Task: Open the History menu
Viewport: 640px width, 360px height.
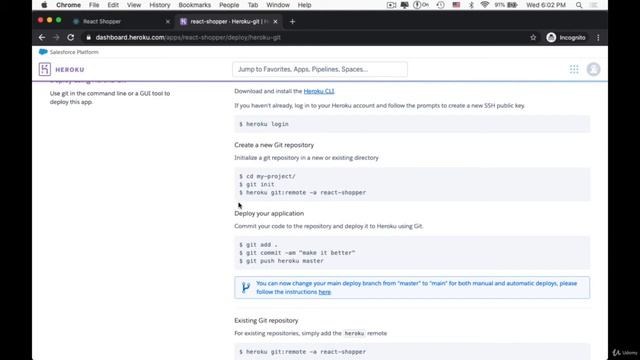Action: [x=160, y=5]
